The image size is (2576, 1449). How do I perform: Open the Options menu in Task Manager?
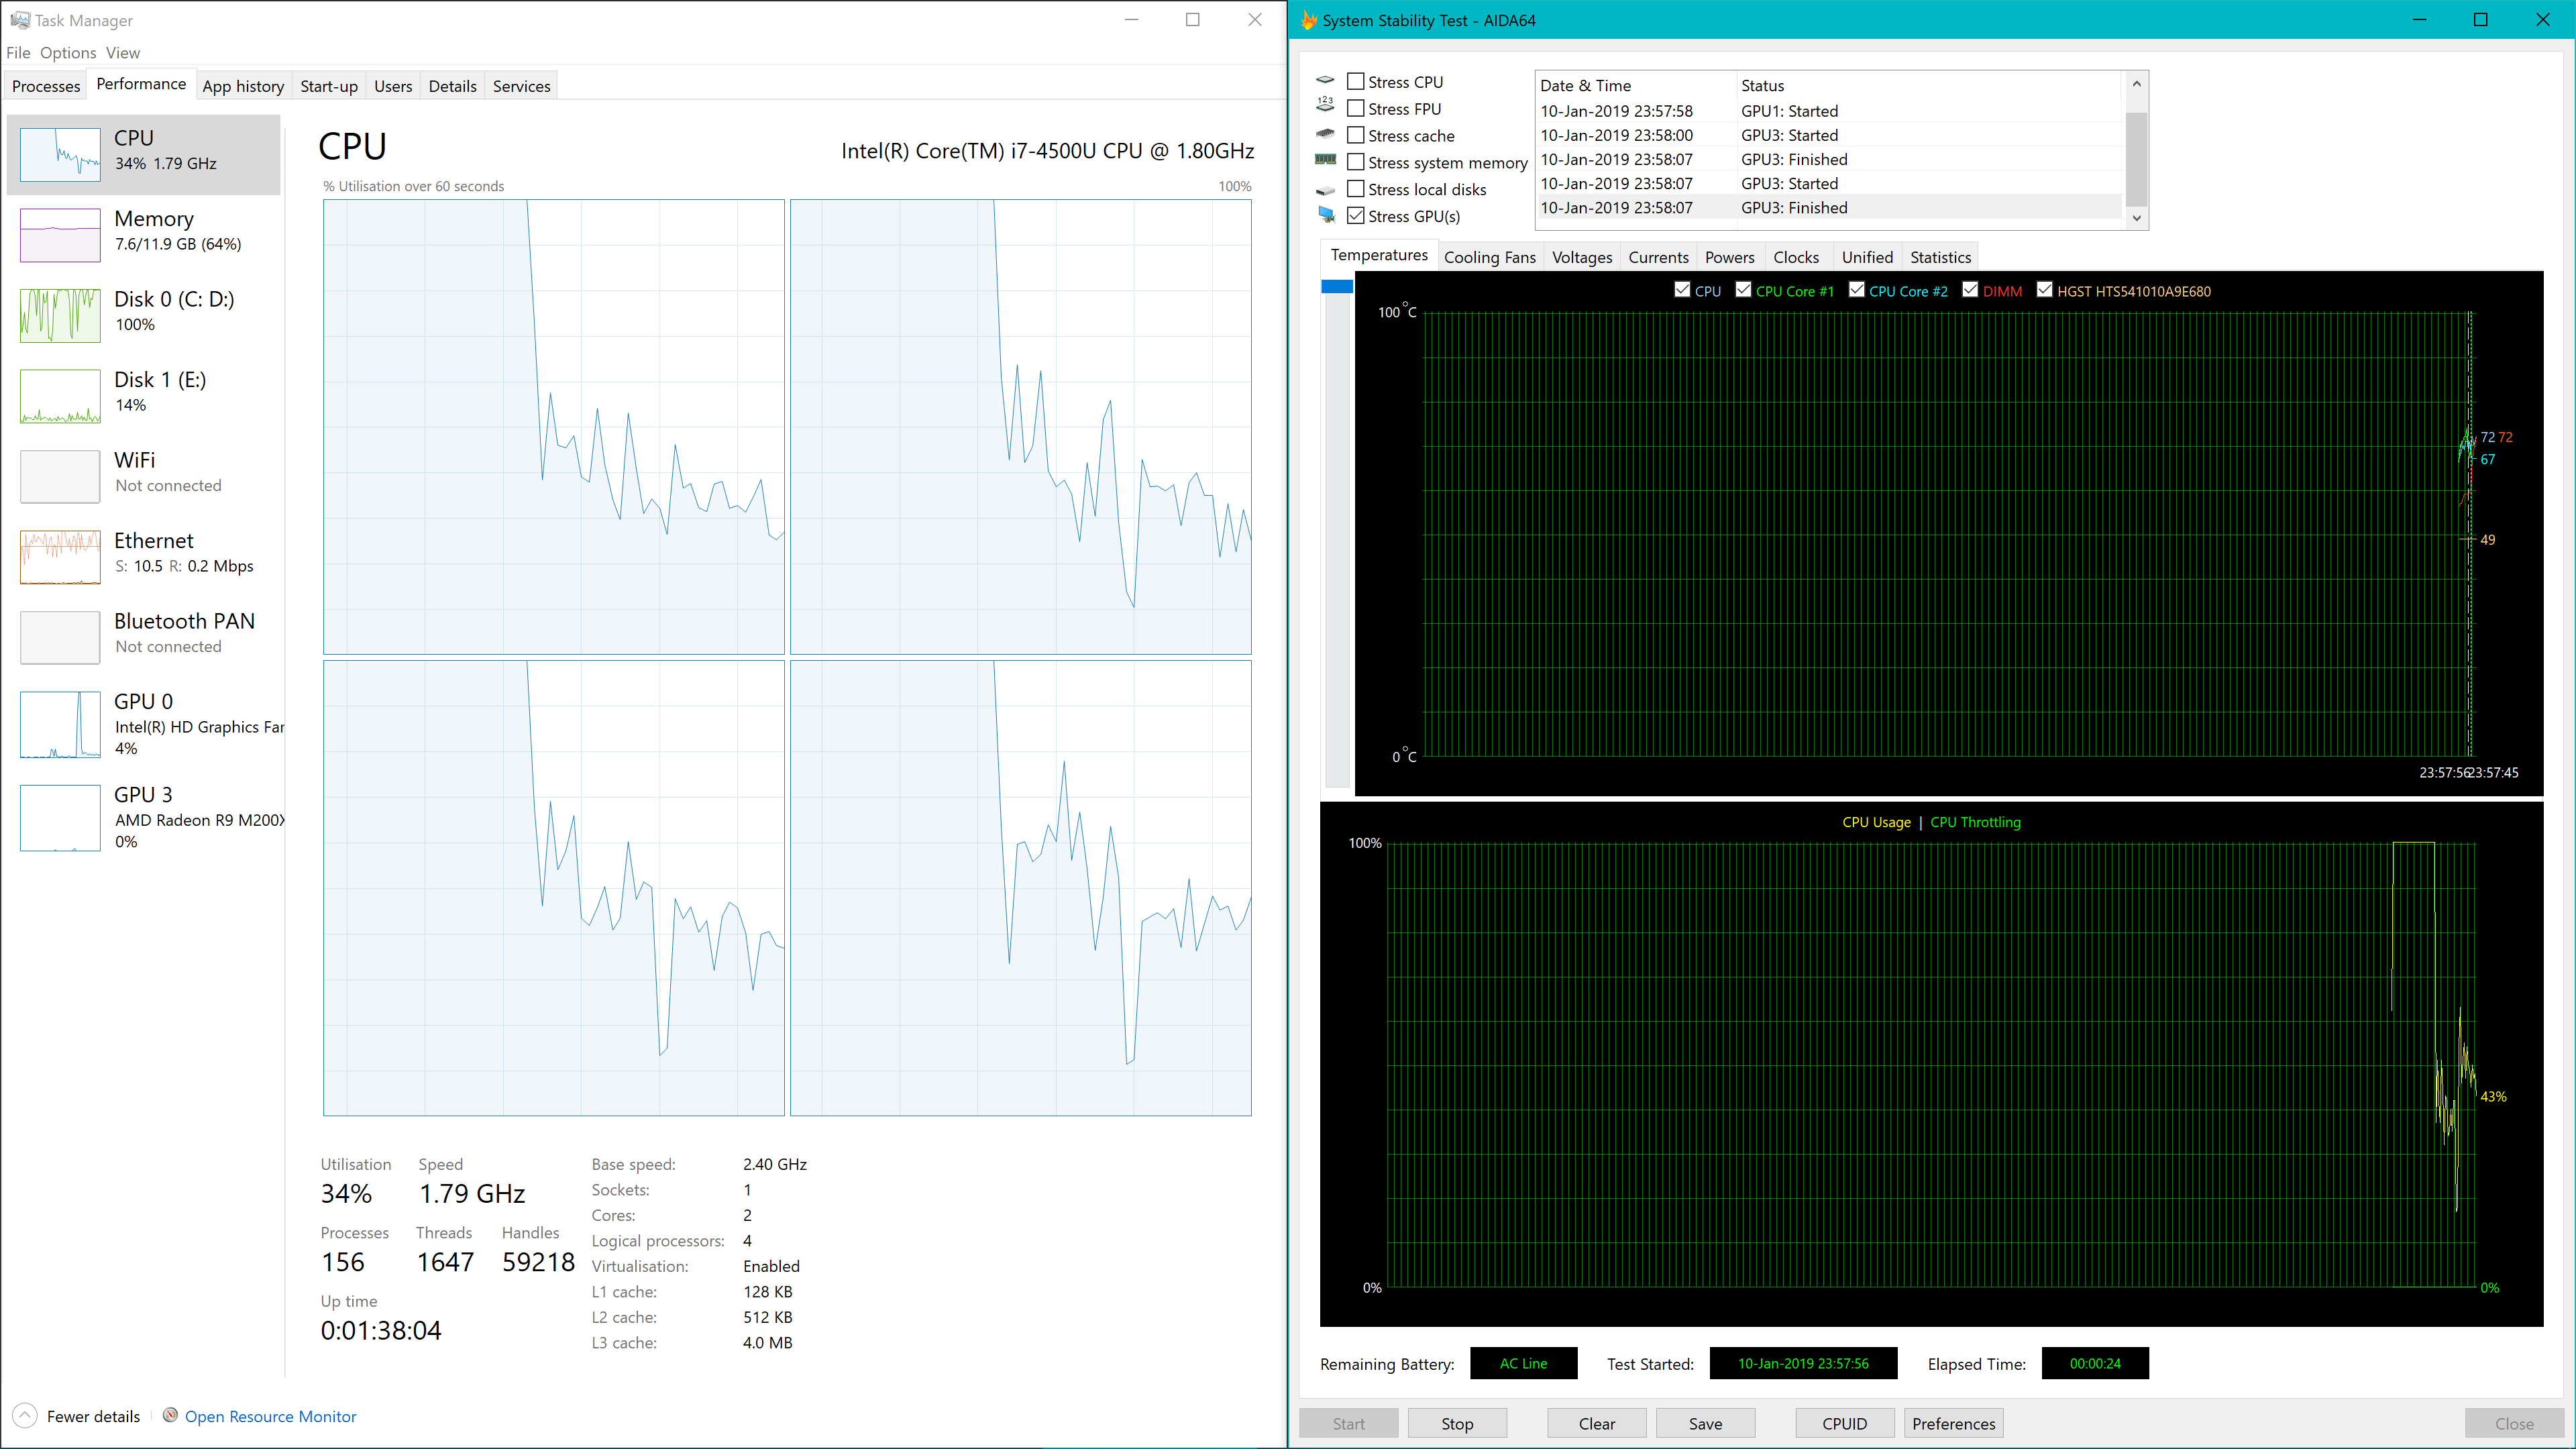tap(68, 53)
